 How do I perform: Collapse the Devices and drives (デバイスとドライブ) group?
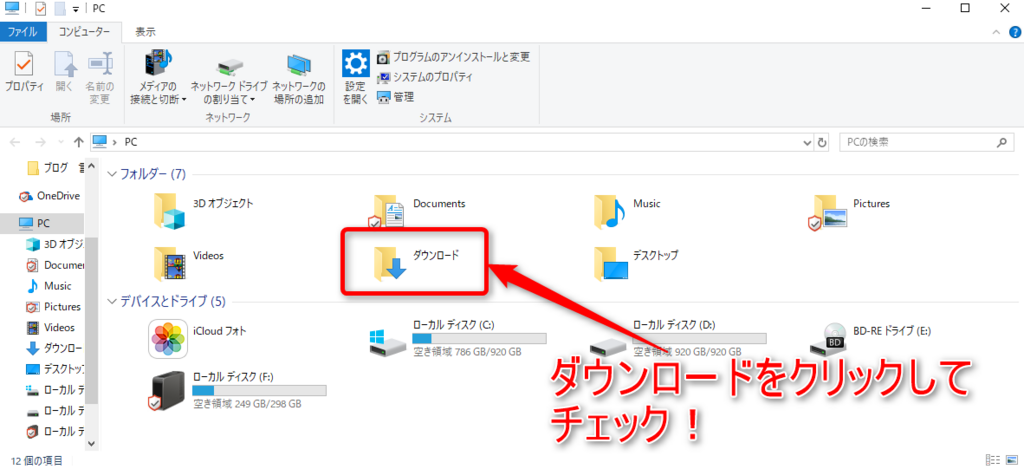click(112, 301)
